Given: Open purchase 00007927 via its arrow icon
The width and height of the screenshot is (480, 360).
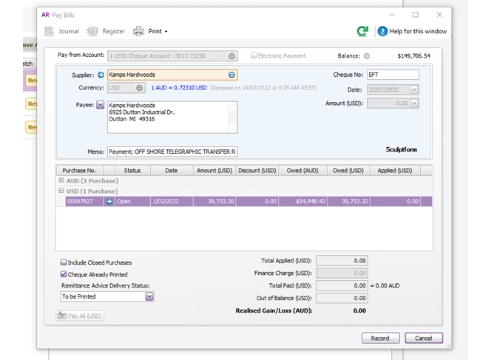Looking at the screenshot, I should click(109, 201).
